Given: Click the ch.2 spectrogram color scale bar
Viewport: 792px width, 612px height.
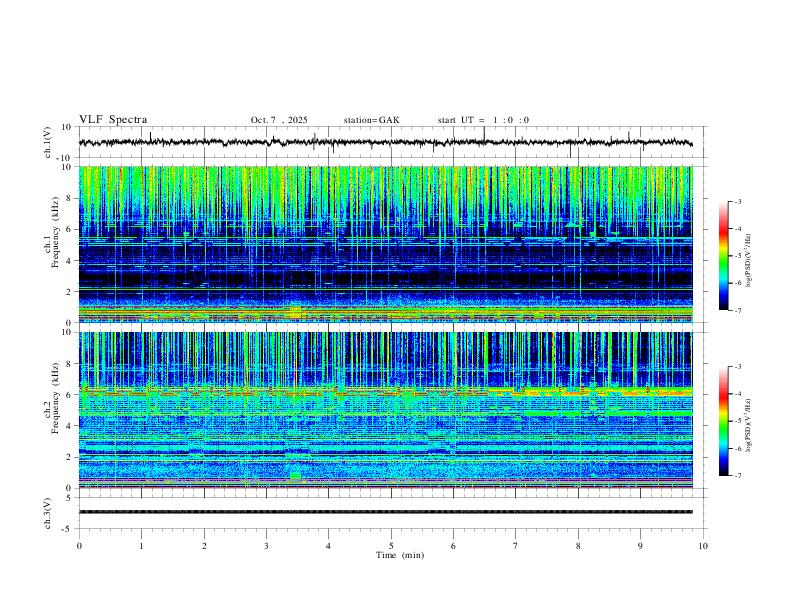Looking at the screenshot, I should click(x=723, y=421).
